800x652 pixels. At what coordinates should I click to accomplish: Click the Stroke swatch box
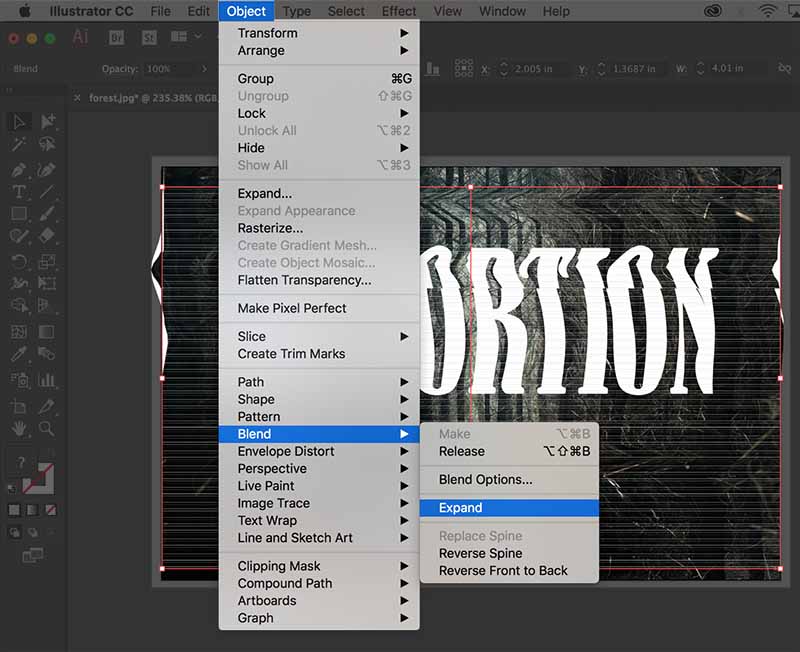(x=39, y=479)
